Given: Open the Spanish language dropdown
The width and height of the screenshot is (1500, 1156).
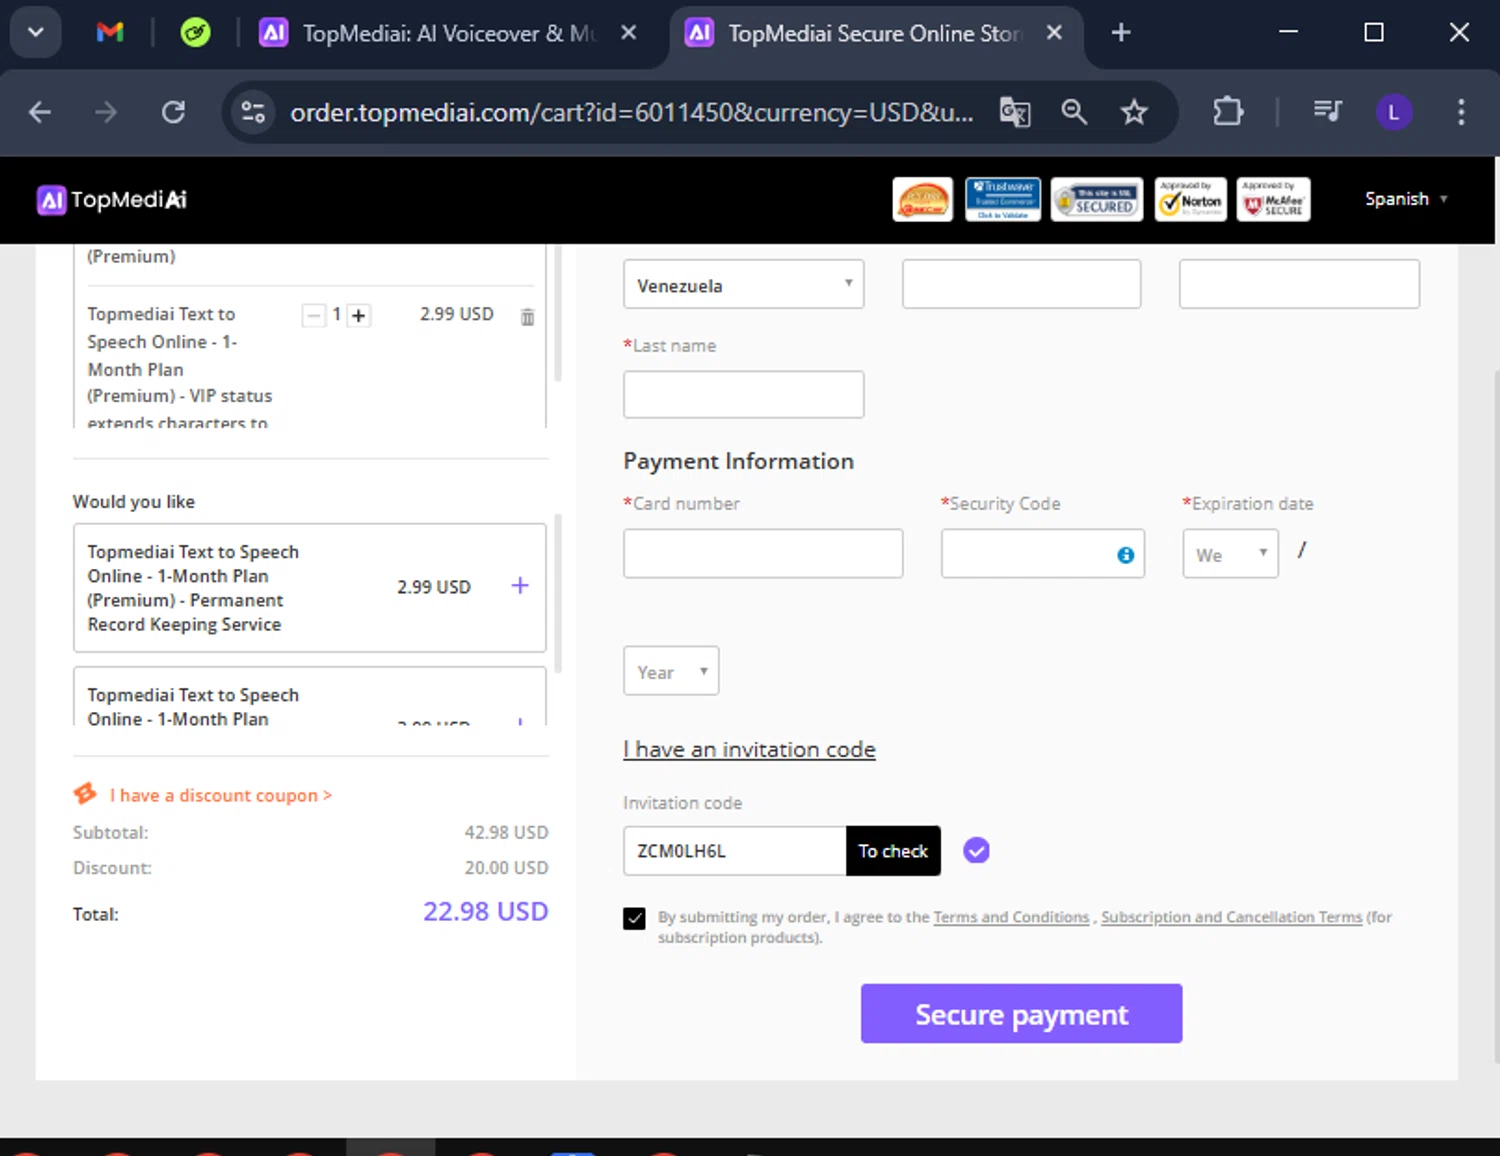Looking at the screenshot, I should coord(1406,199).
